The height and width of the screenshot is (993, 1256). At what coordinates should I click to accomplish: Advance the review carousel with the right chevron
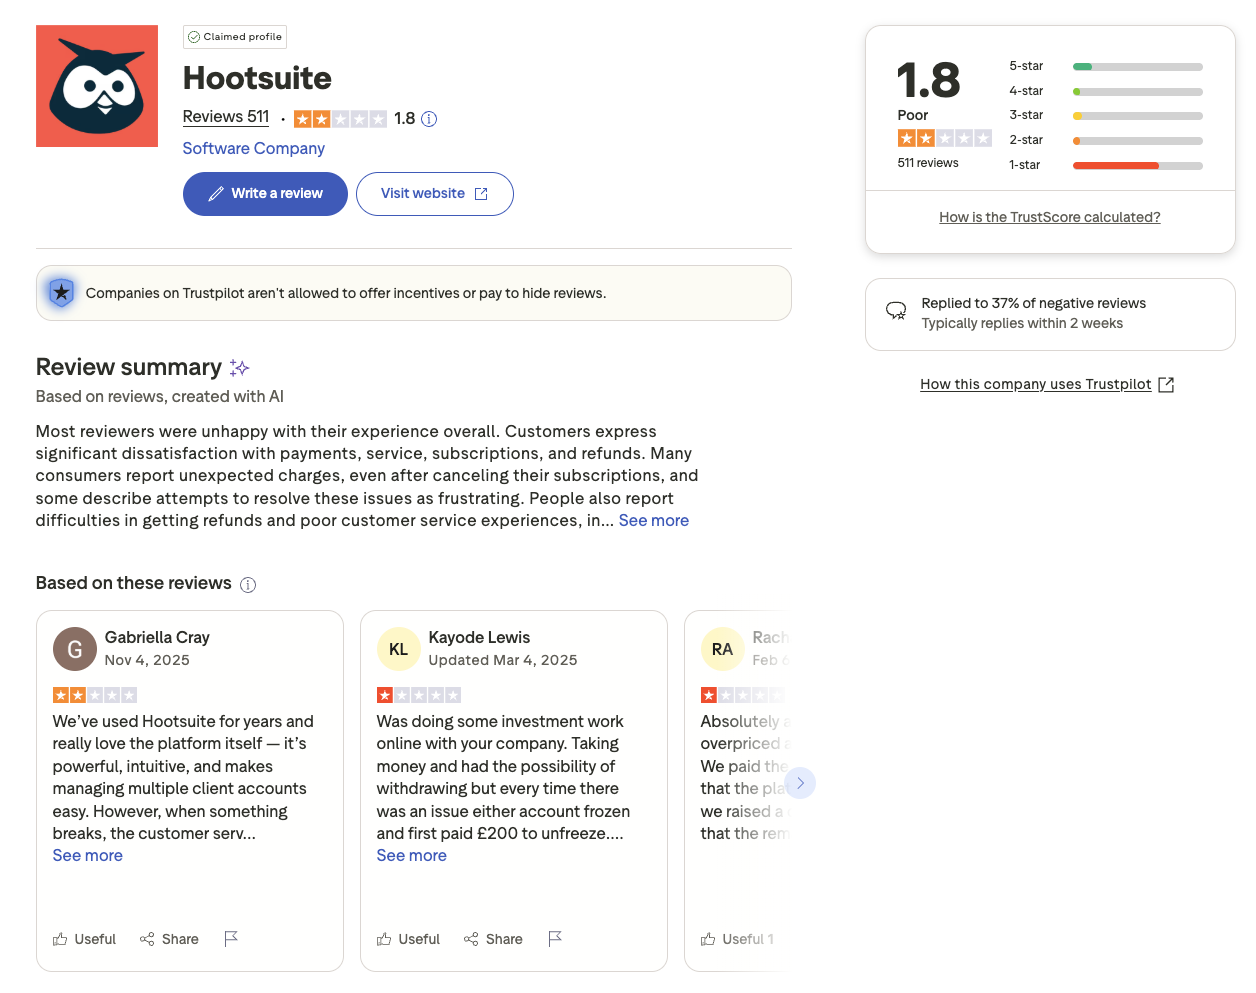tap(800, 783)
